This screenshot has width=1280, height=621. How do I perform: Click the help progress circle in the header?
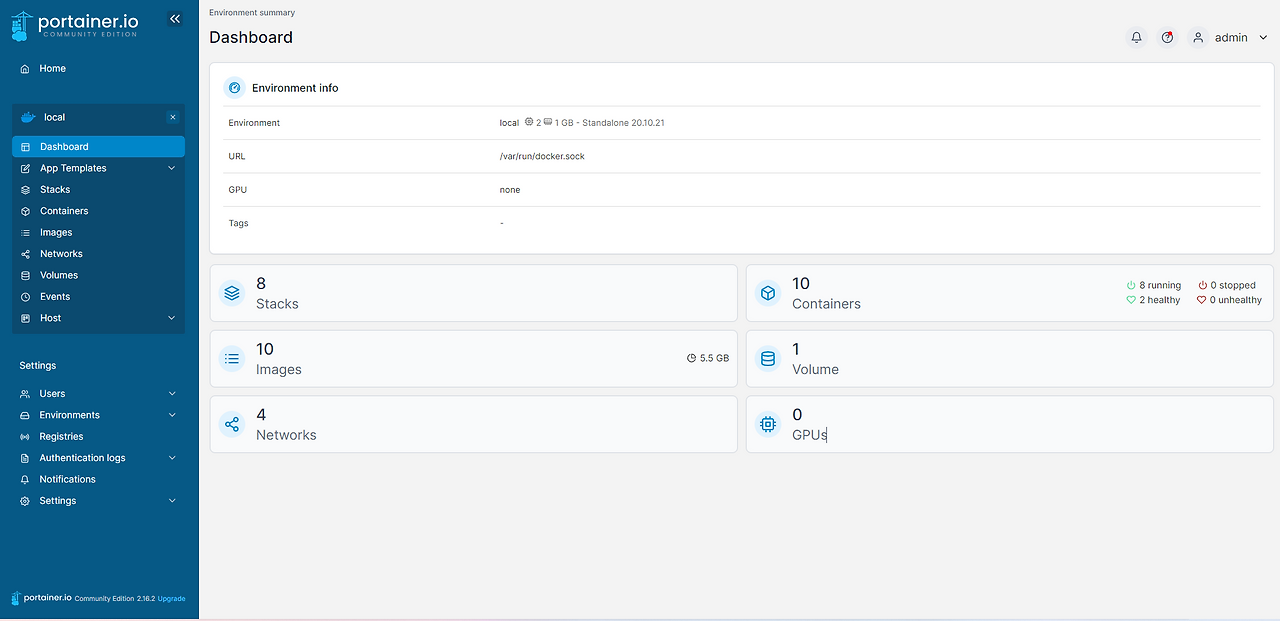(1167, 37)
